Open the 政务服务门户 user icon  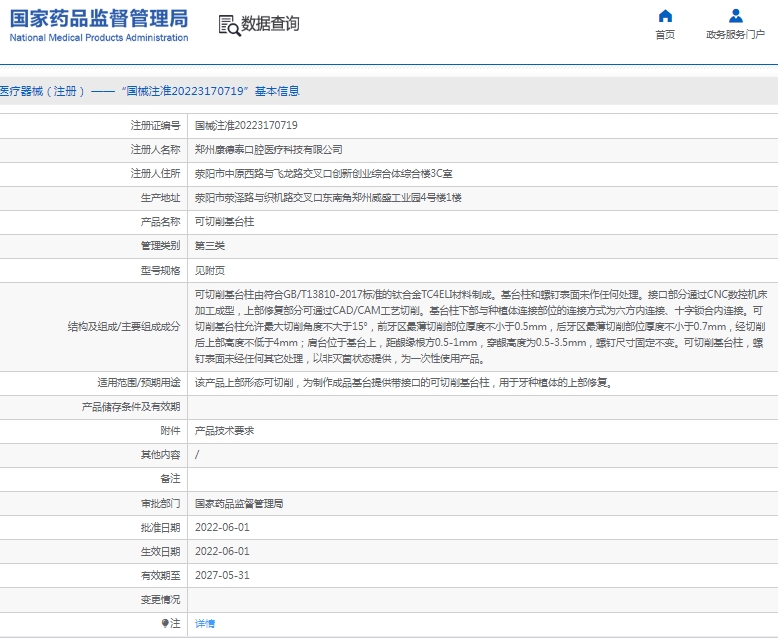(x=735, y=16)
